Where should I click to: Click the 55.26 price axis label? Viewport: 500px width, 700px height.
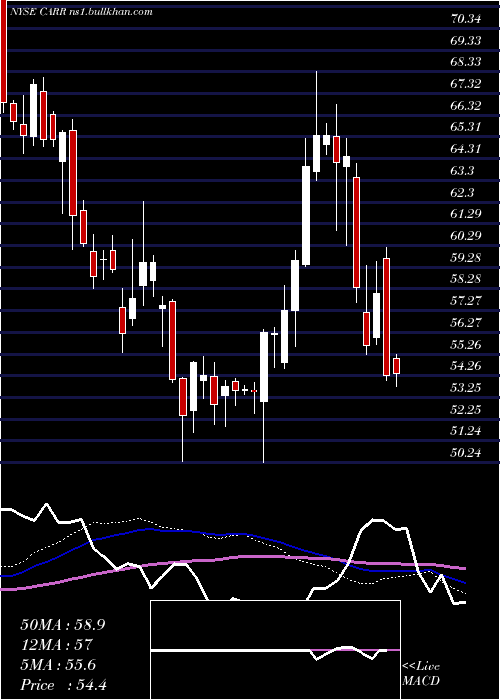tap(466, 344)
